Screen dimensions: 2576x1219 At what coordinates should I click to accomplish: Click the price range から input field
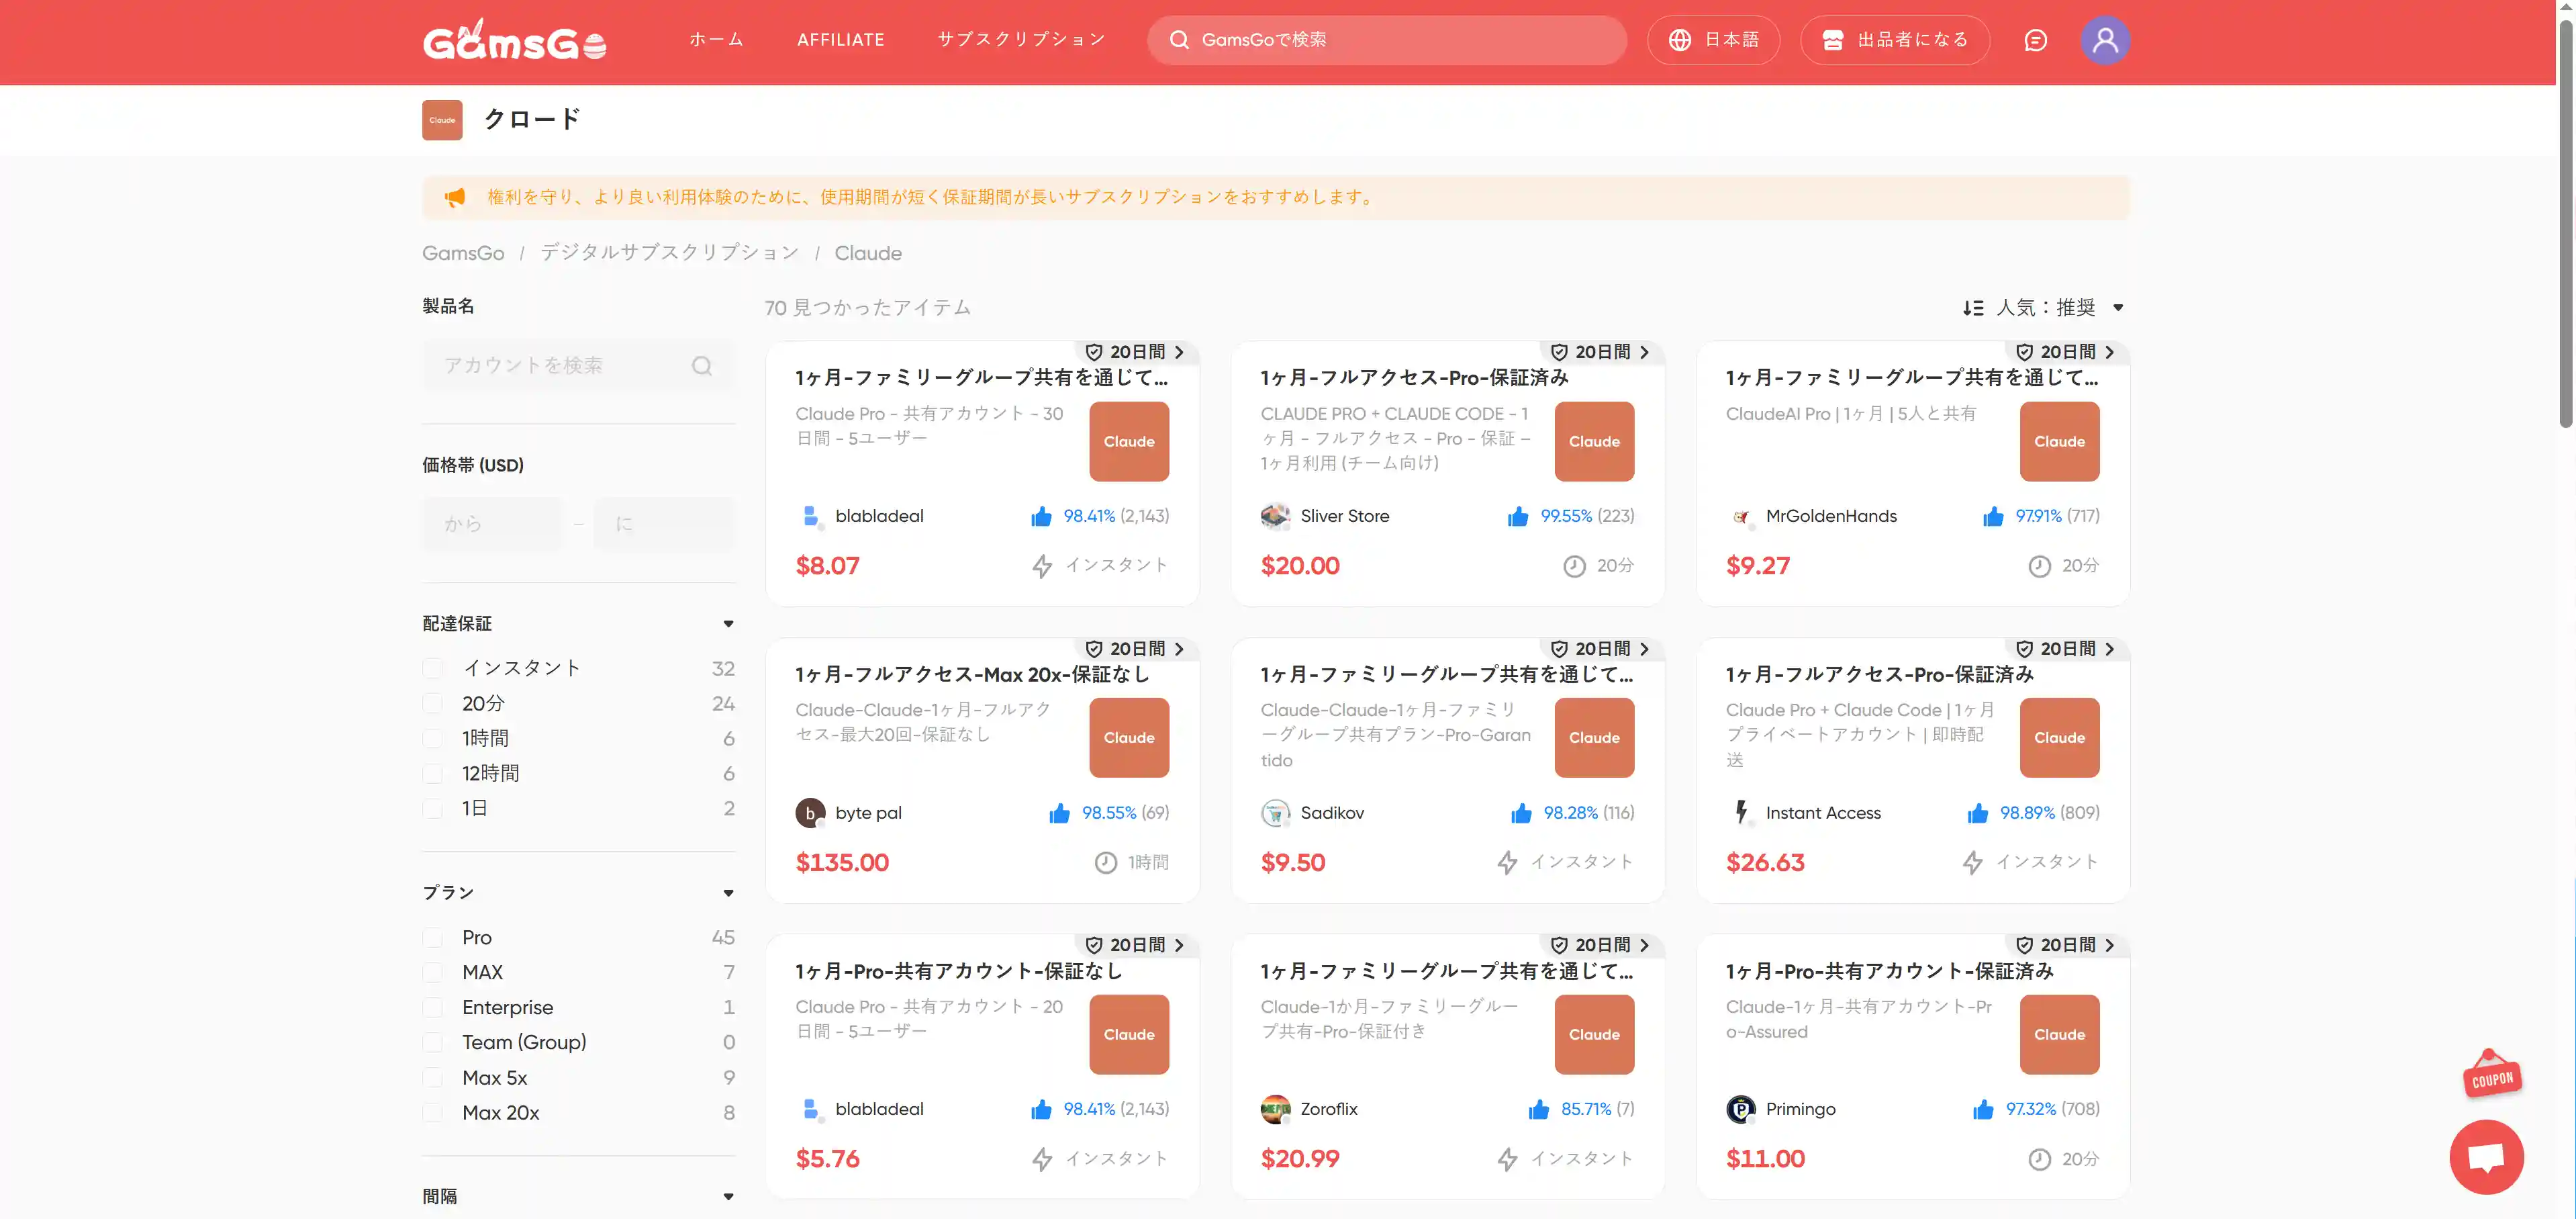point(492,523)
